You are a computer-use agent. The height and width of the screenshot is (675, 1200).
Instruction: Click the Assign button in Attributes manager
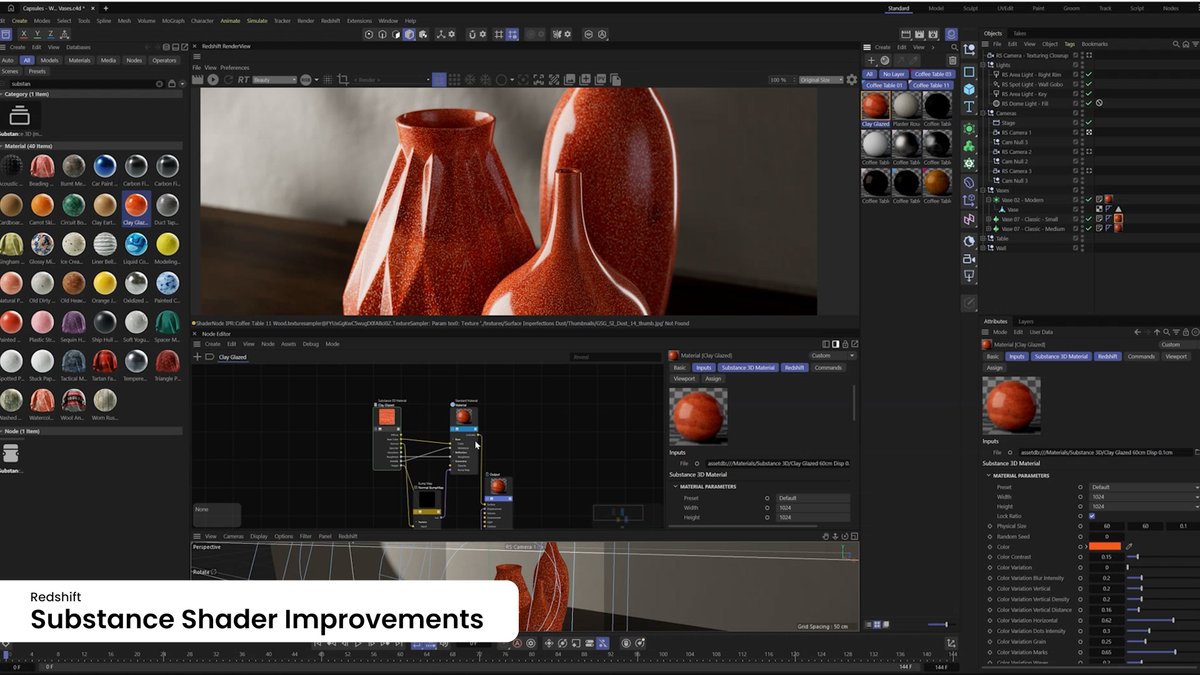(995, 368)
